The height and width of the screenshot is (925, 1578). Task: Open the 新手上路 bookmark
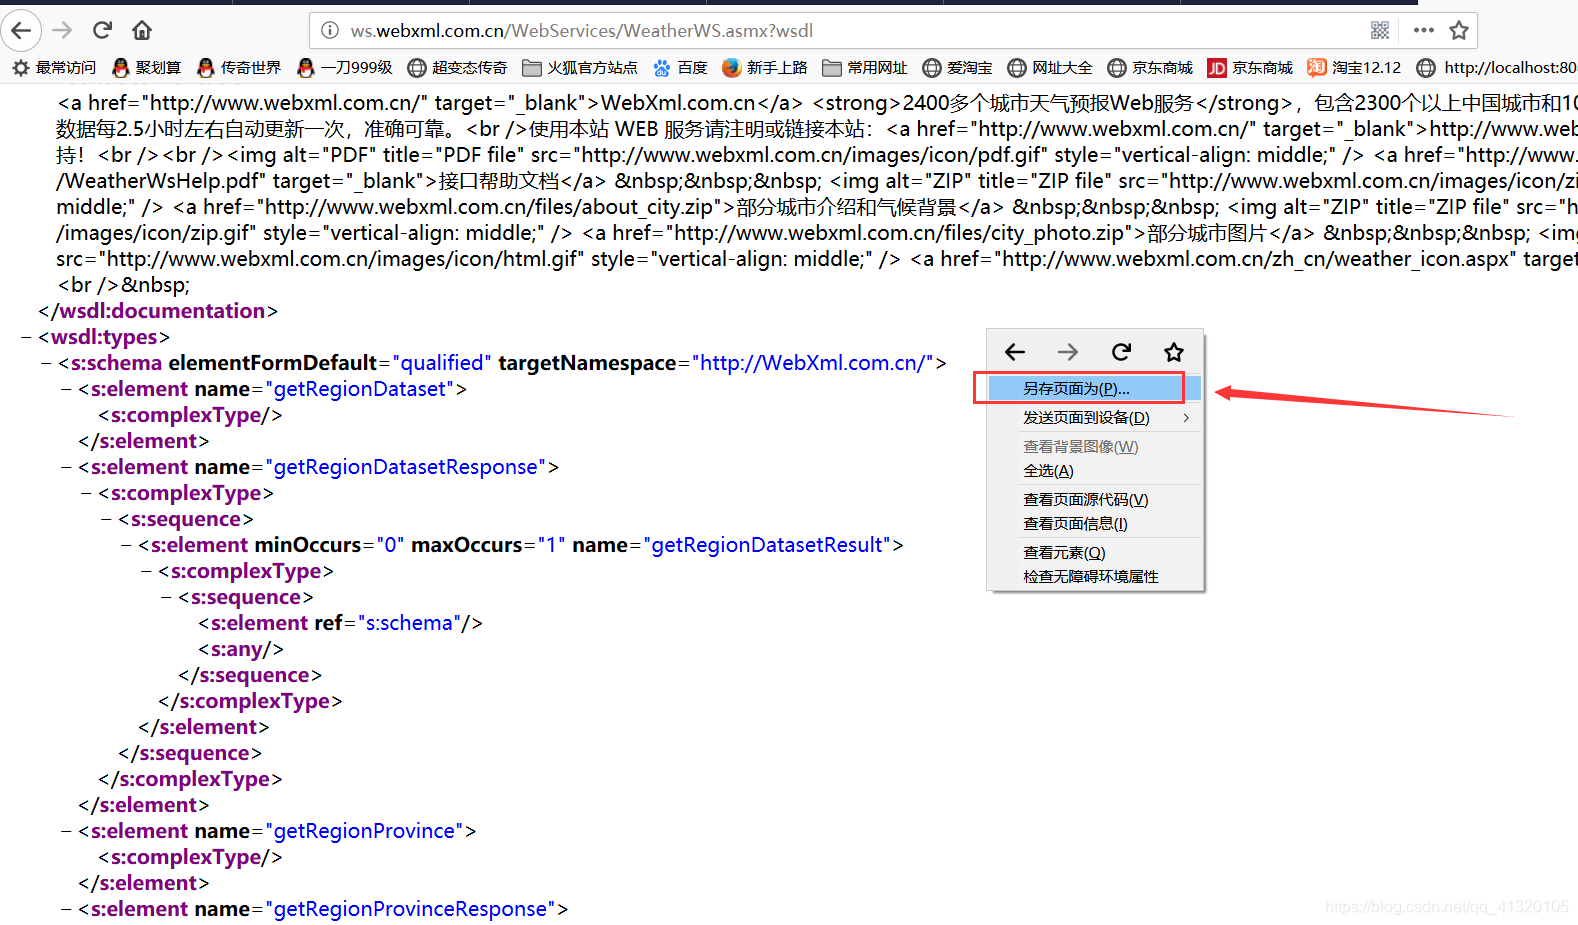coord(765,68)
